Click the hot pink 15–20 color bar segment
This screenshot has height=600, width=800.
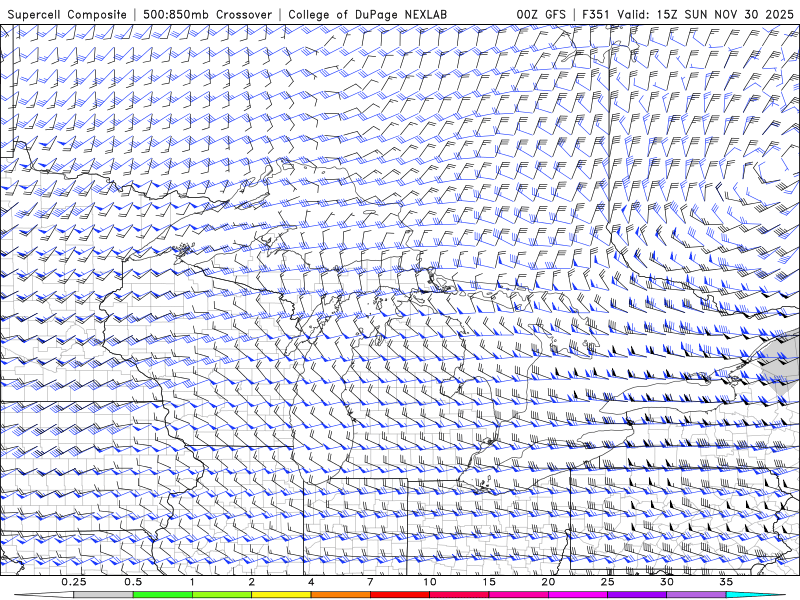pyautogui.click(x=518, y=595)
